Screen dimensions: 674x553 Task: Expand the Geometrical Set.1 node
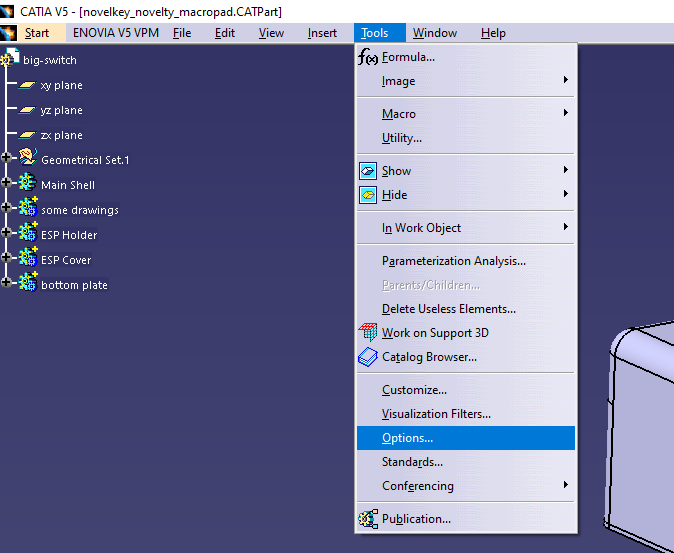point(6,157)
